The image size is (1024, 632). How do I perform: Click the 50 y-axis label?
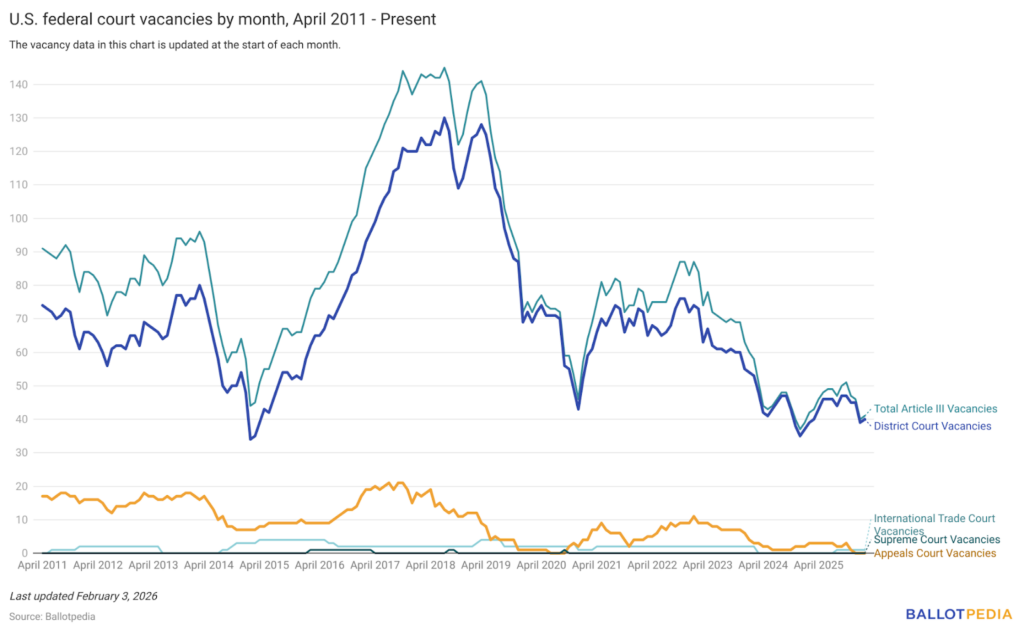coord(22,386)
